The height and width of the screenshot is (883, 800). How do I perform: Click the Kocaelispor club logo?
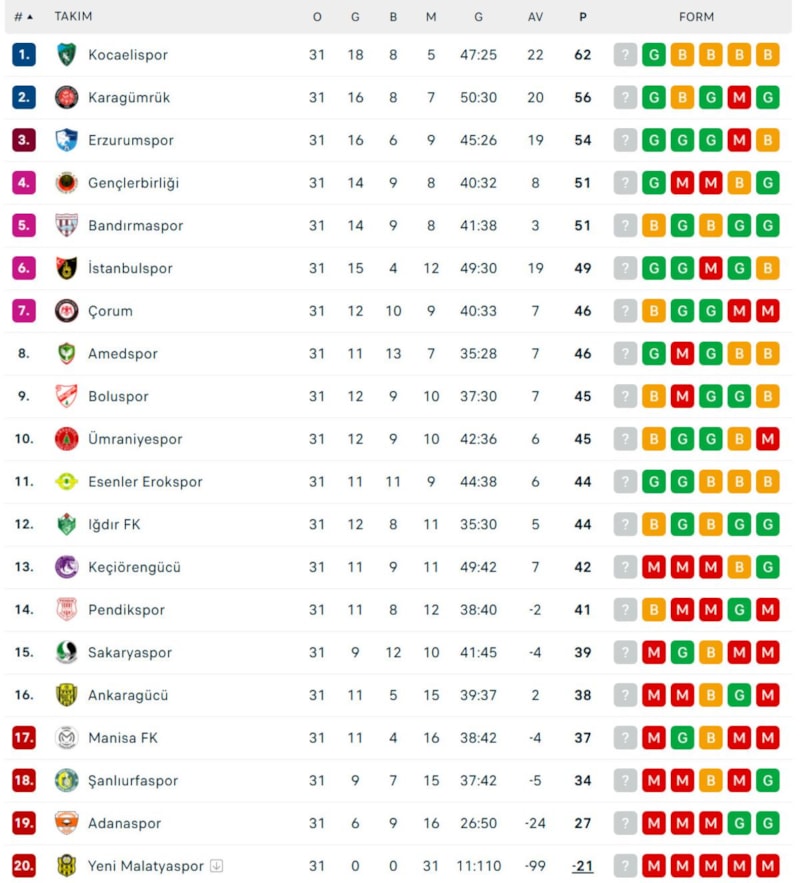click(x=66, y=55)
